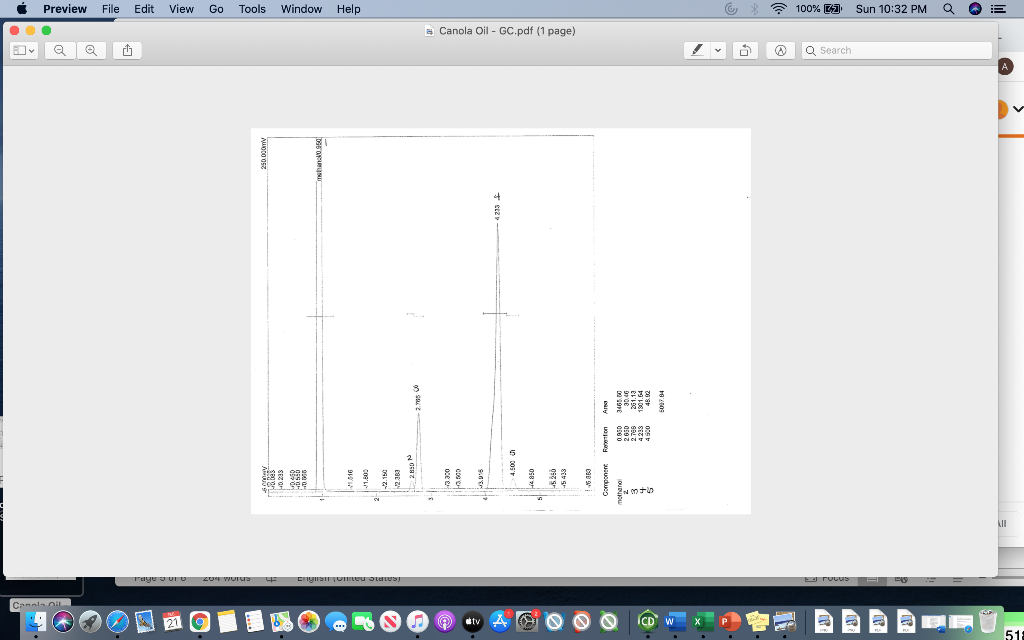This screenshot has height=640, width=1024.
Task: Open the sidebar view menu button
Action: 24,50
